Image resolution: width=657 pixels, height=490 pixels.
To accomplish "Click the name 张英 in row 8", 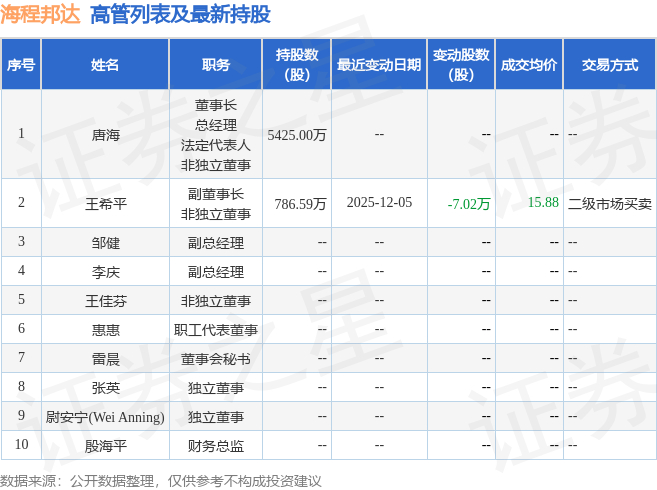I will pos(106,388).
